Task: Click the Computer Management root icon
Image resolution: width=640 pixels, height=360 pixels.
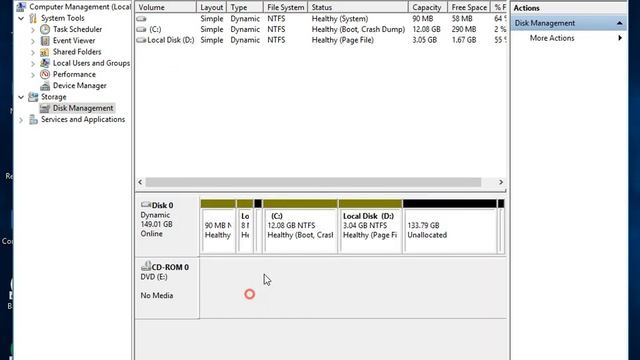Action: coord(21,7)
